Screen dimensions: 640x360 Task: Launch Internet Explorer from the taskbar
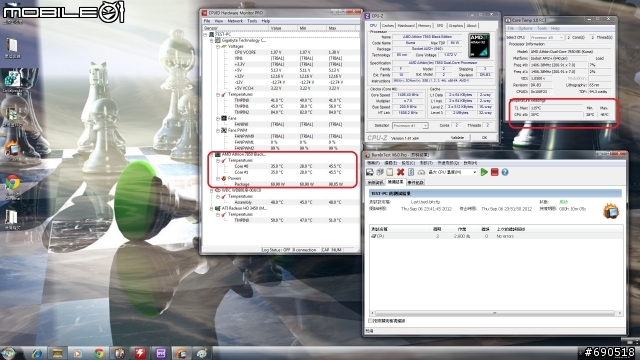click(37, 353)
